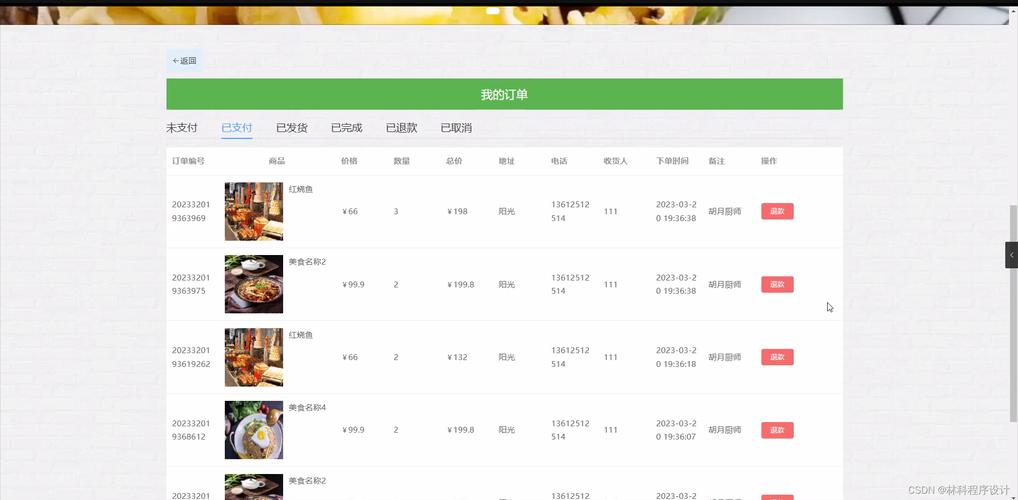
Task: Select the 已支付 tab
Action: 236,128
